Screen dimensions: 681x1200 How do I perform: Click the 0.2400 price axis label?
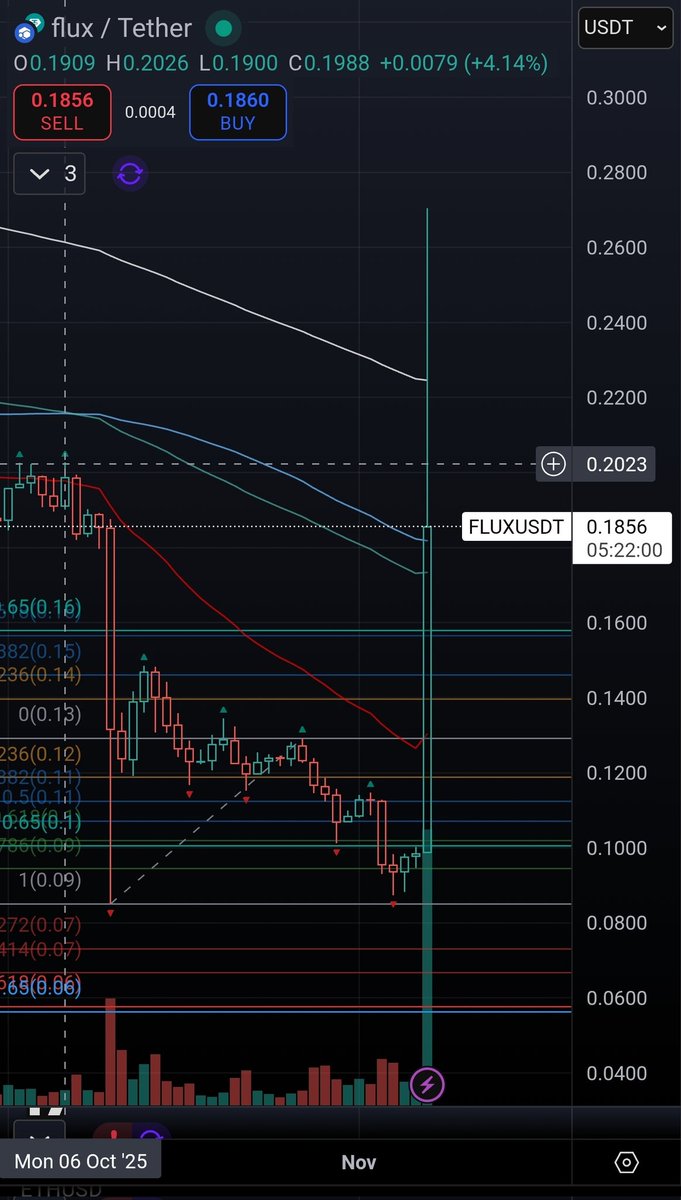[x=616, y=323]
